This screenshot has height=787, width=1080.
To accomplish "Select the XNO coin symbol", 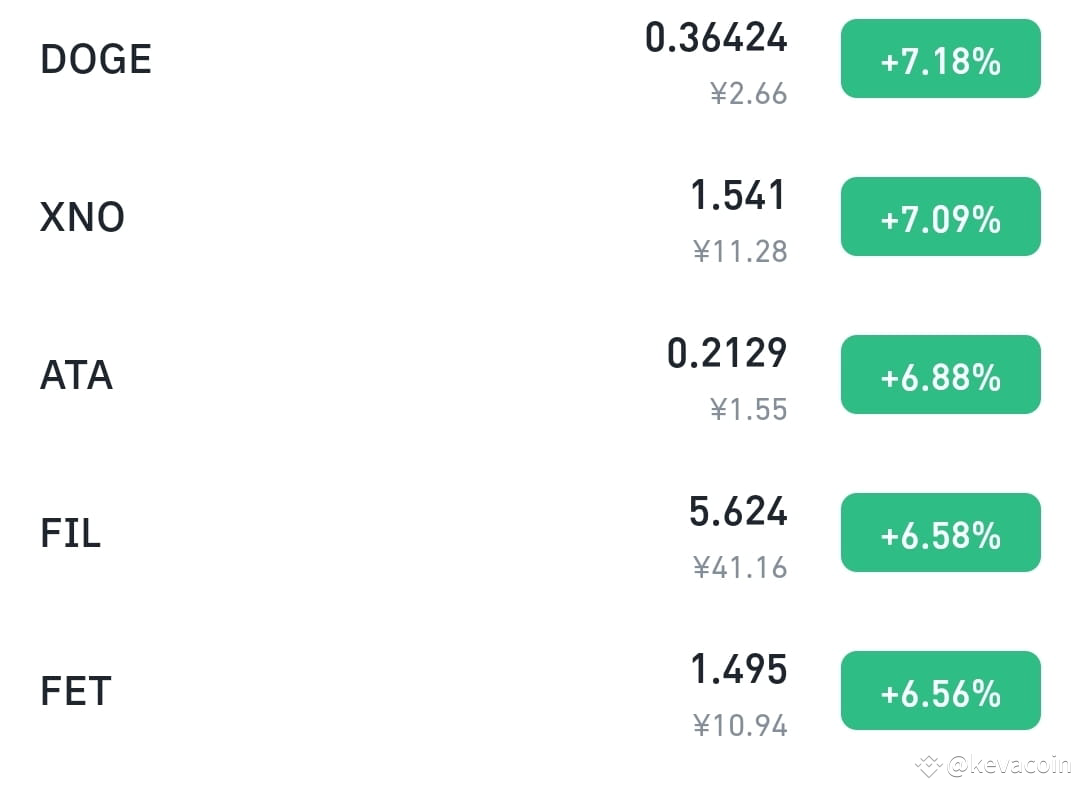I will click(x=82, y=217).
